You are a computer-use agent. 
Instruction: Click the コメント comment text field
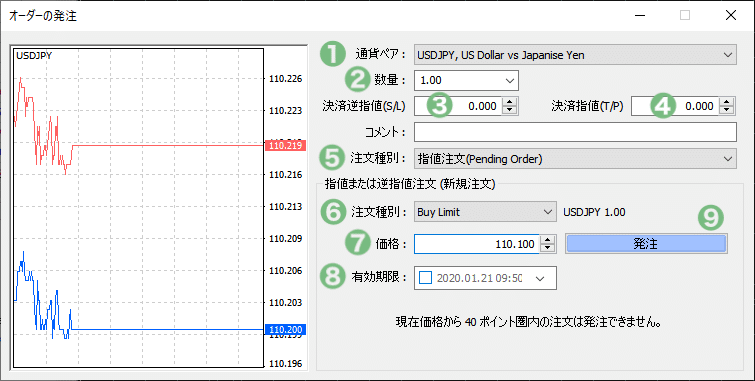pyautogui.click(x=575, y=132)
